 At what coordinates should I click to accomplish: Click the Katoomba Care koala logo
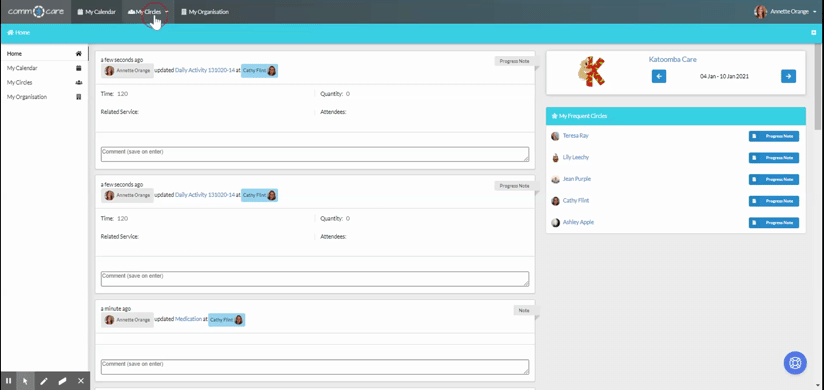point(591,72)
